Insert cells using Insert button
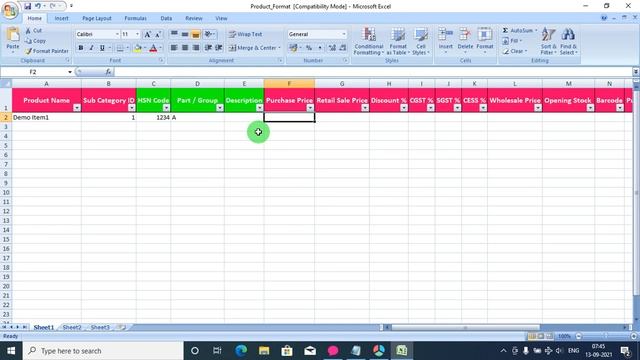 446,40
